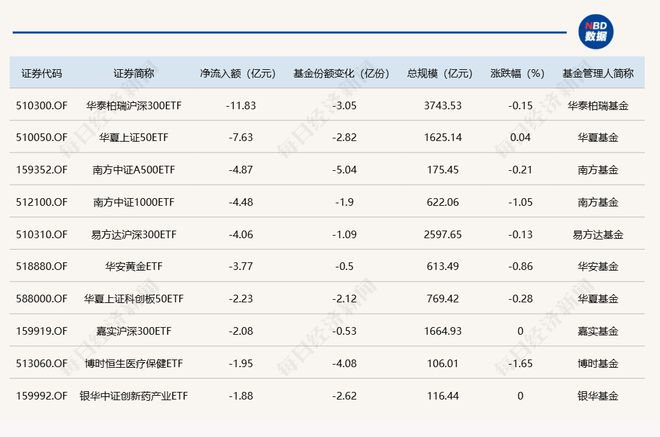Click manager name 华安基金
Viewport: 660px width, 437px height.
(598, 266)
